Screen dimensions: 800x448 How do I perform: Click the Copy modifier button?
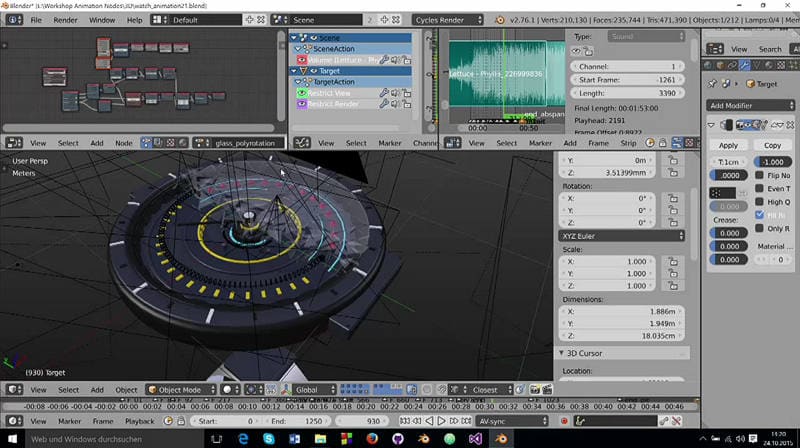772,145
